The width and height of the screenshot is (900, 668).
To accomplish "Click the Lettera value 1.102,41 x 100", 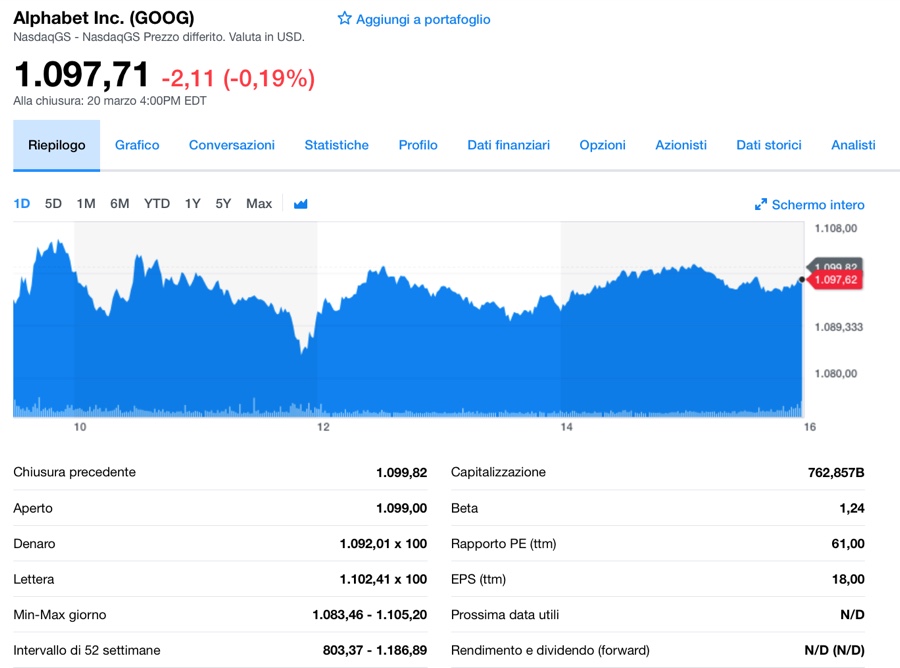I will point(383,580).
